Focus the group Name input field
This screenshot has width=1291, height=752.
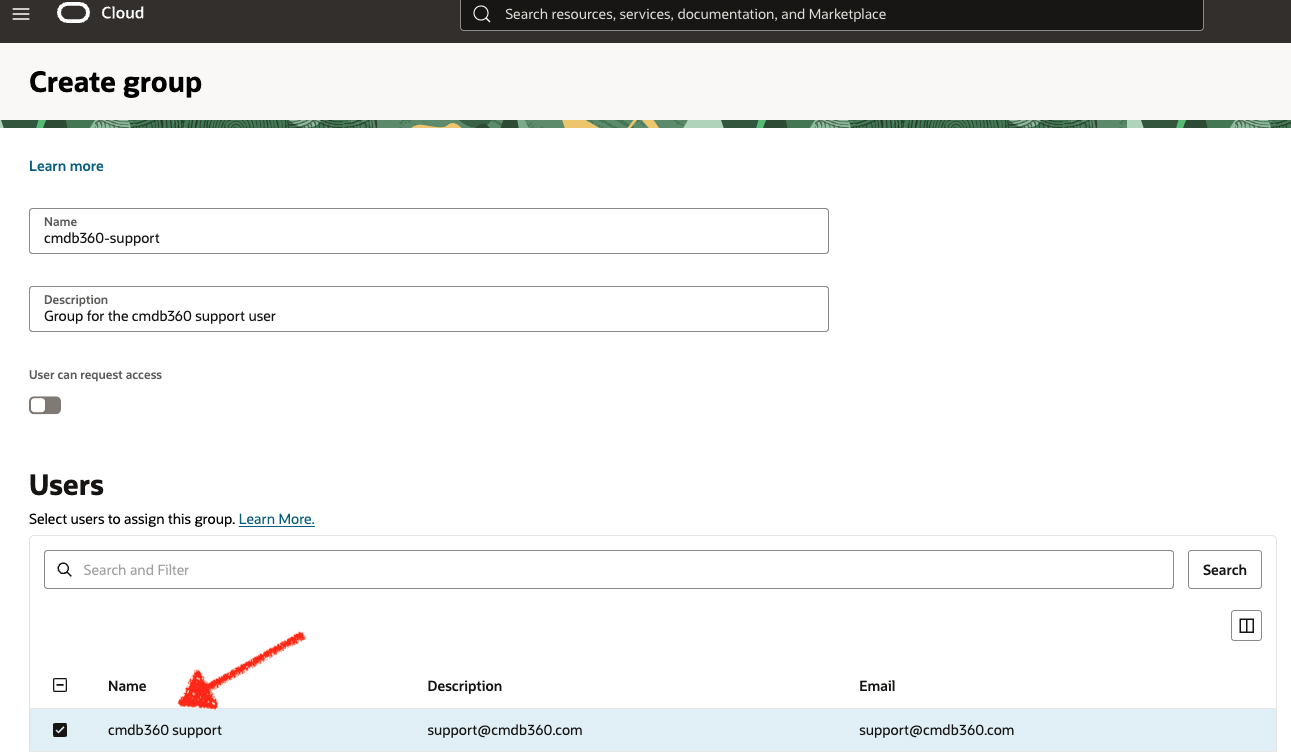click(429, 231)
